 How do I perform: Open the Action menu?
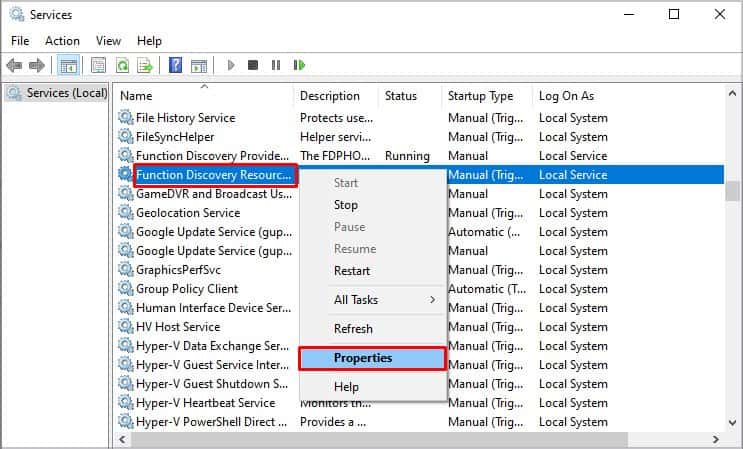coord(62,41)
